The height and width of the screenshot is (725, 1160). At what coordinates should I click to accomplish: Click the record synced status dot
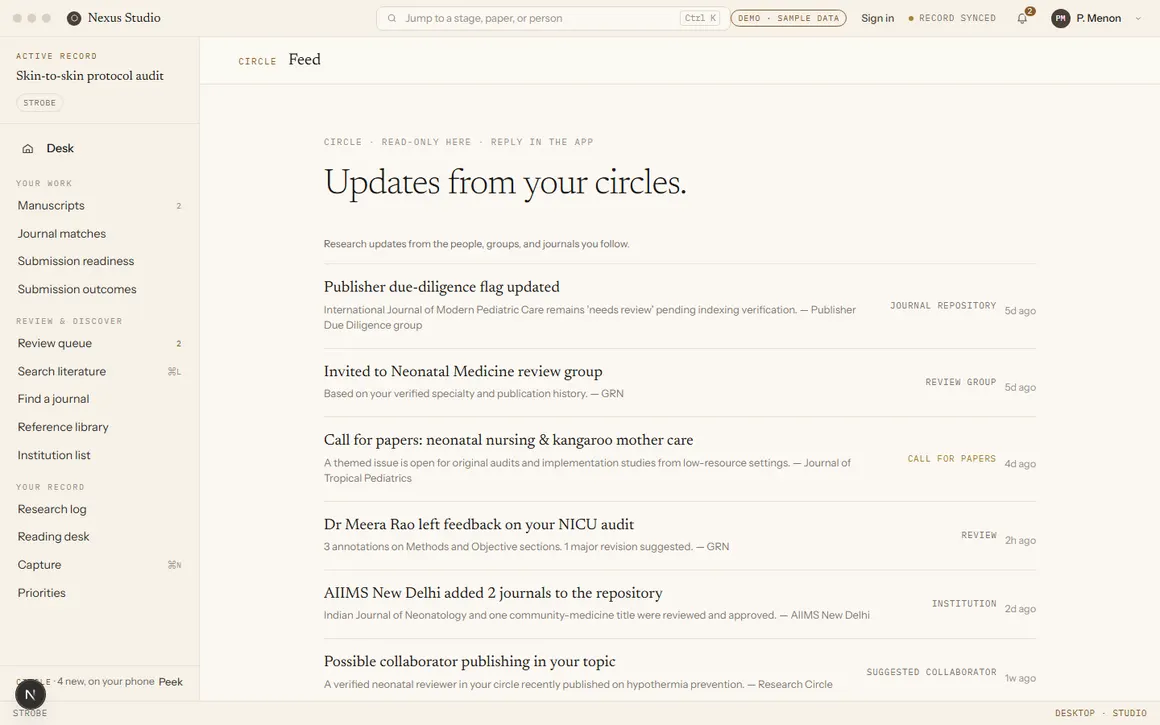tap(911, 18)
